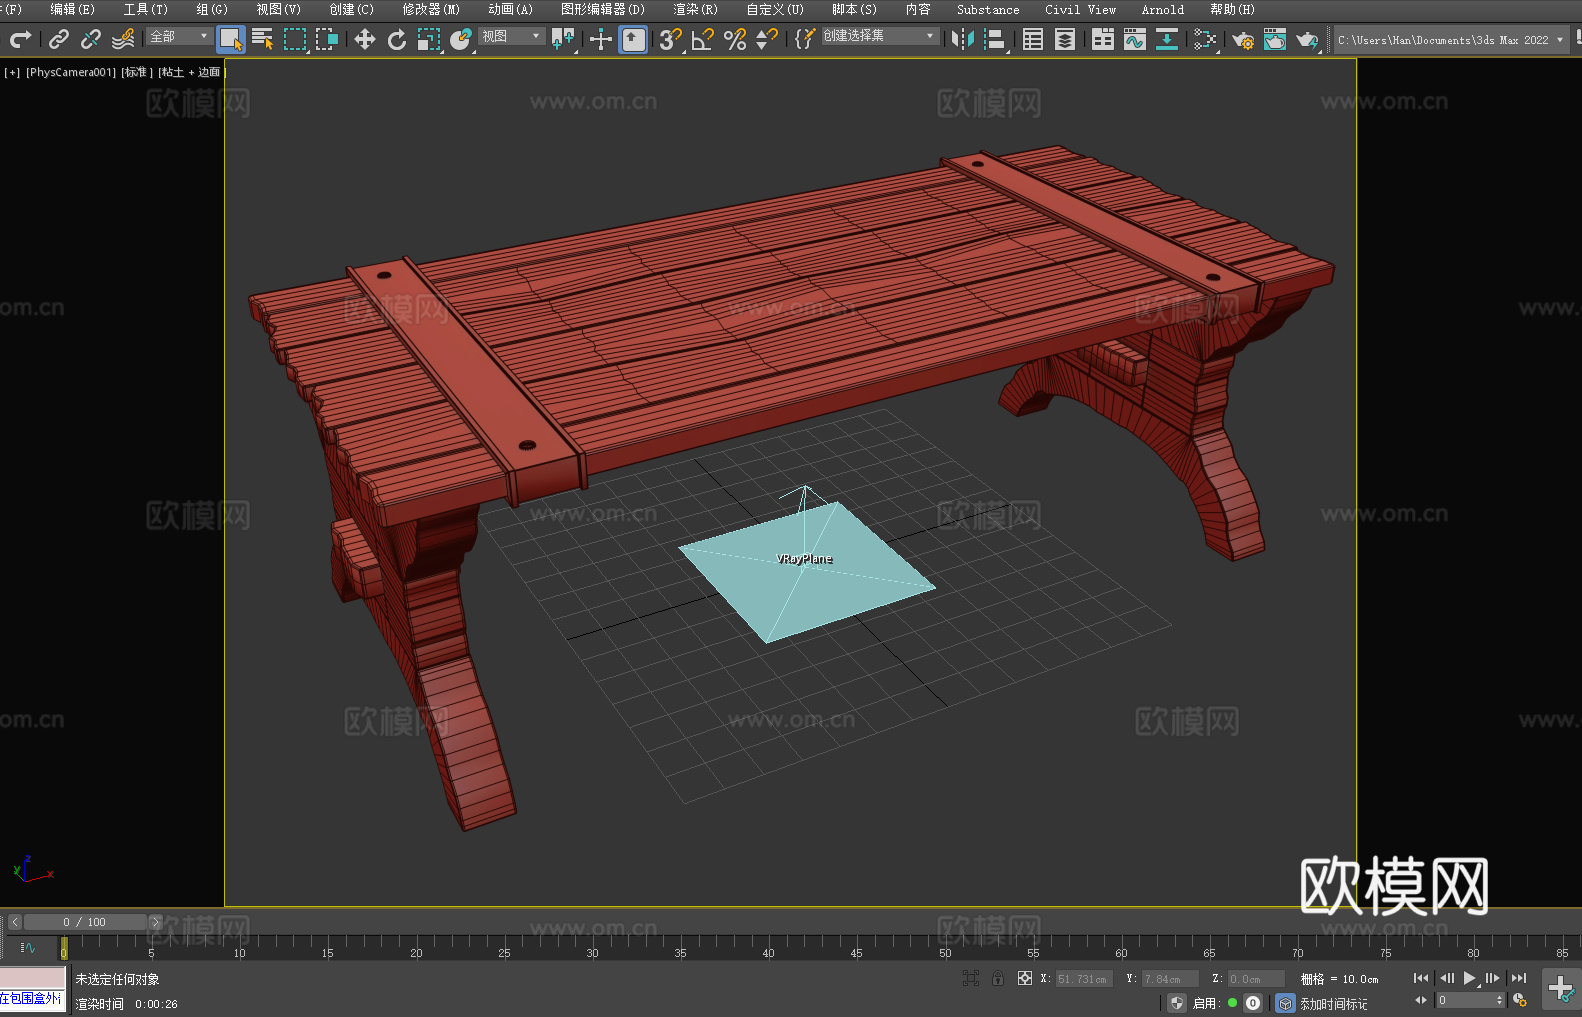Toggle the 3D Snaps button

click(671, 39)
